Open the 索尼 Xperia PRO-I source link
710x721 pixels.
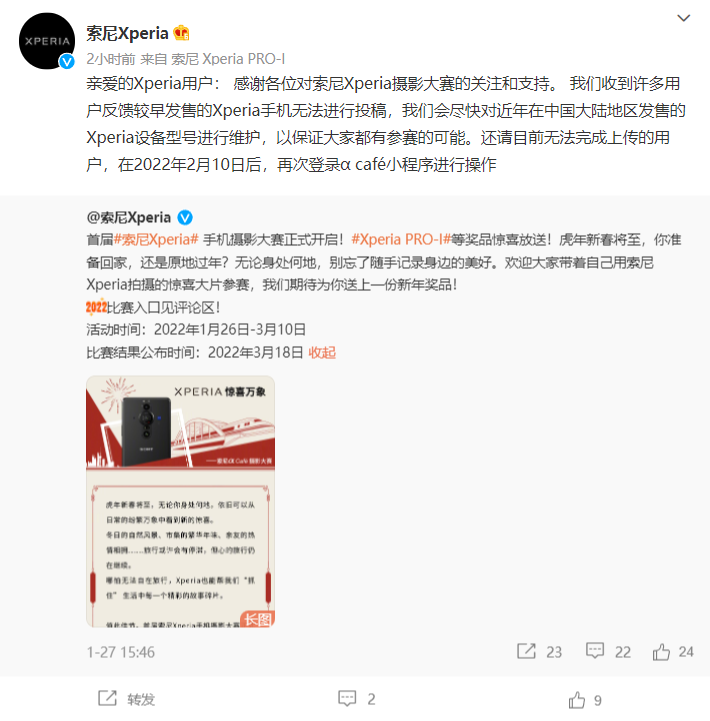[x=228, y=59]
